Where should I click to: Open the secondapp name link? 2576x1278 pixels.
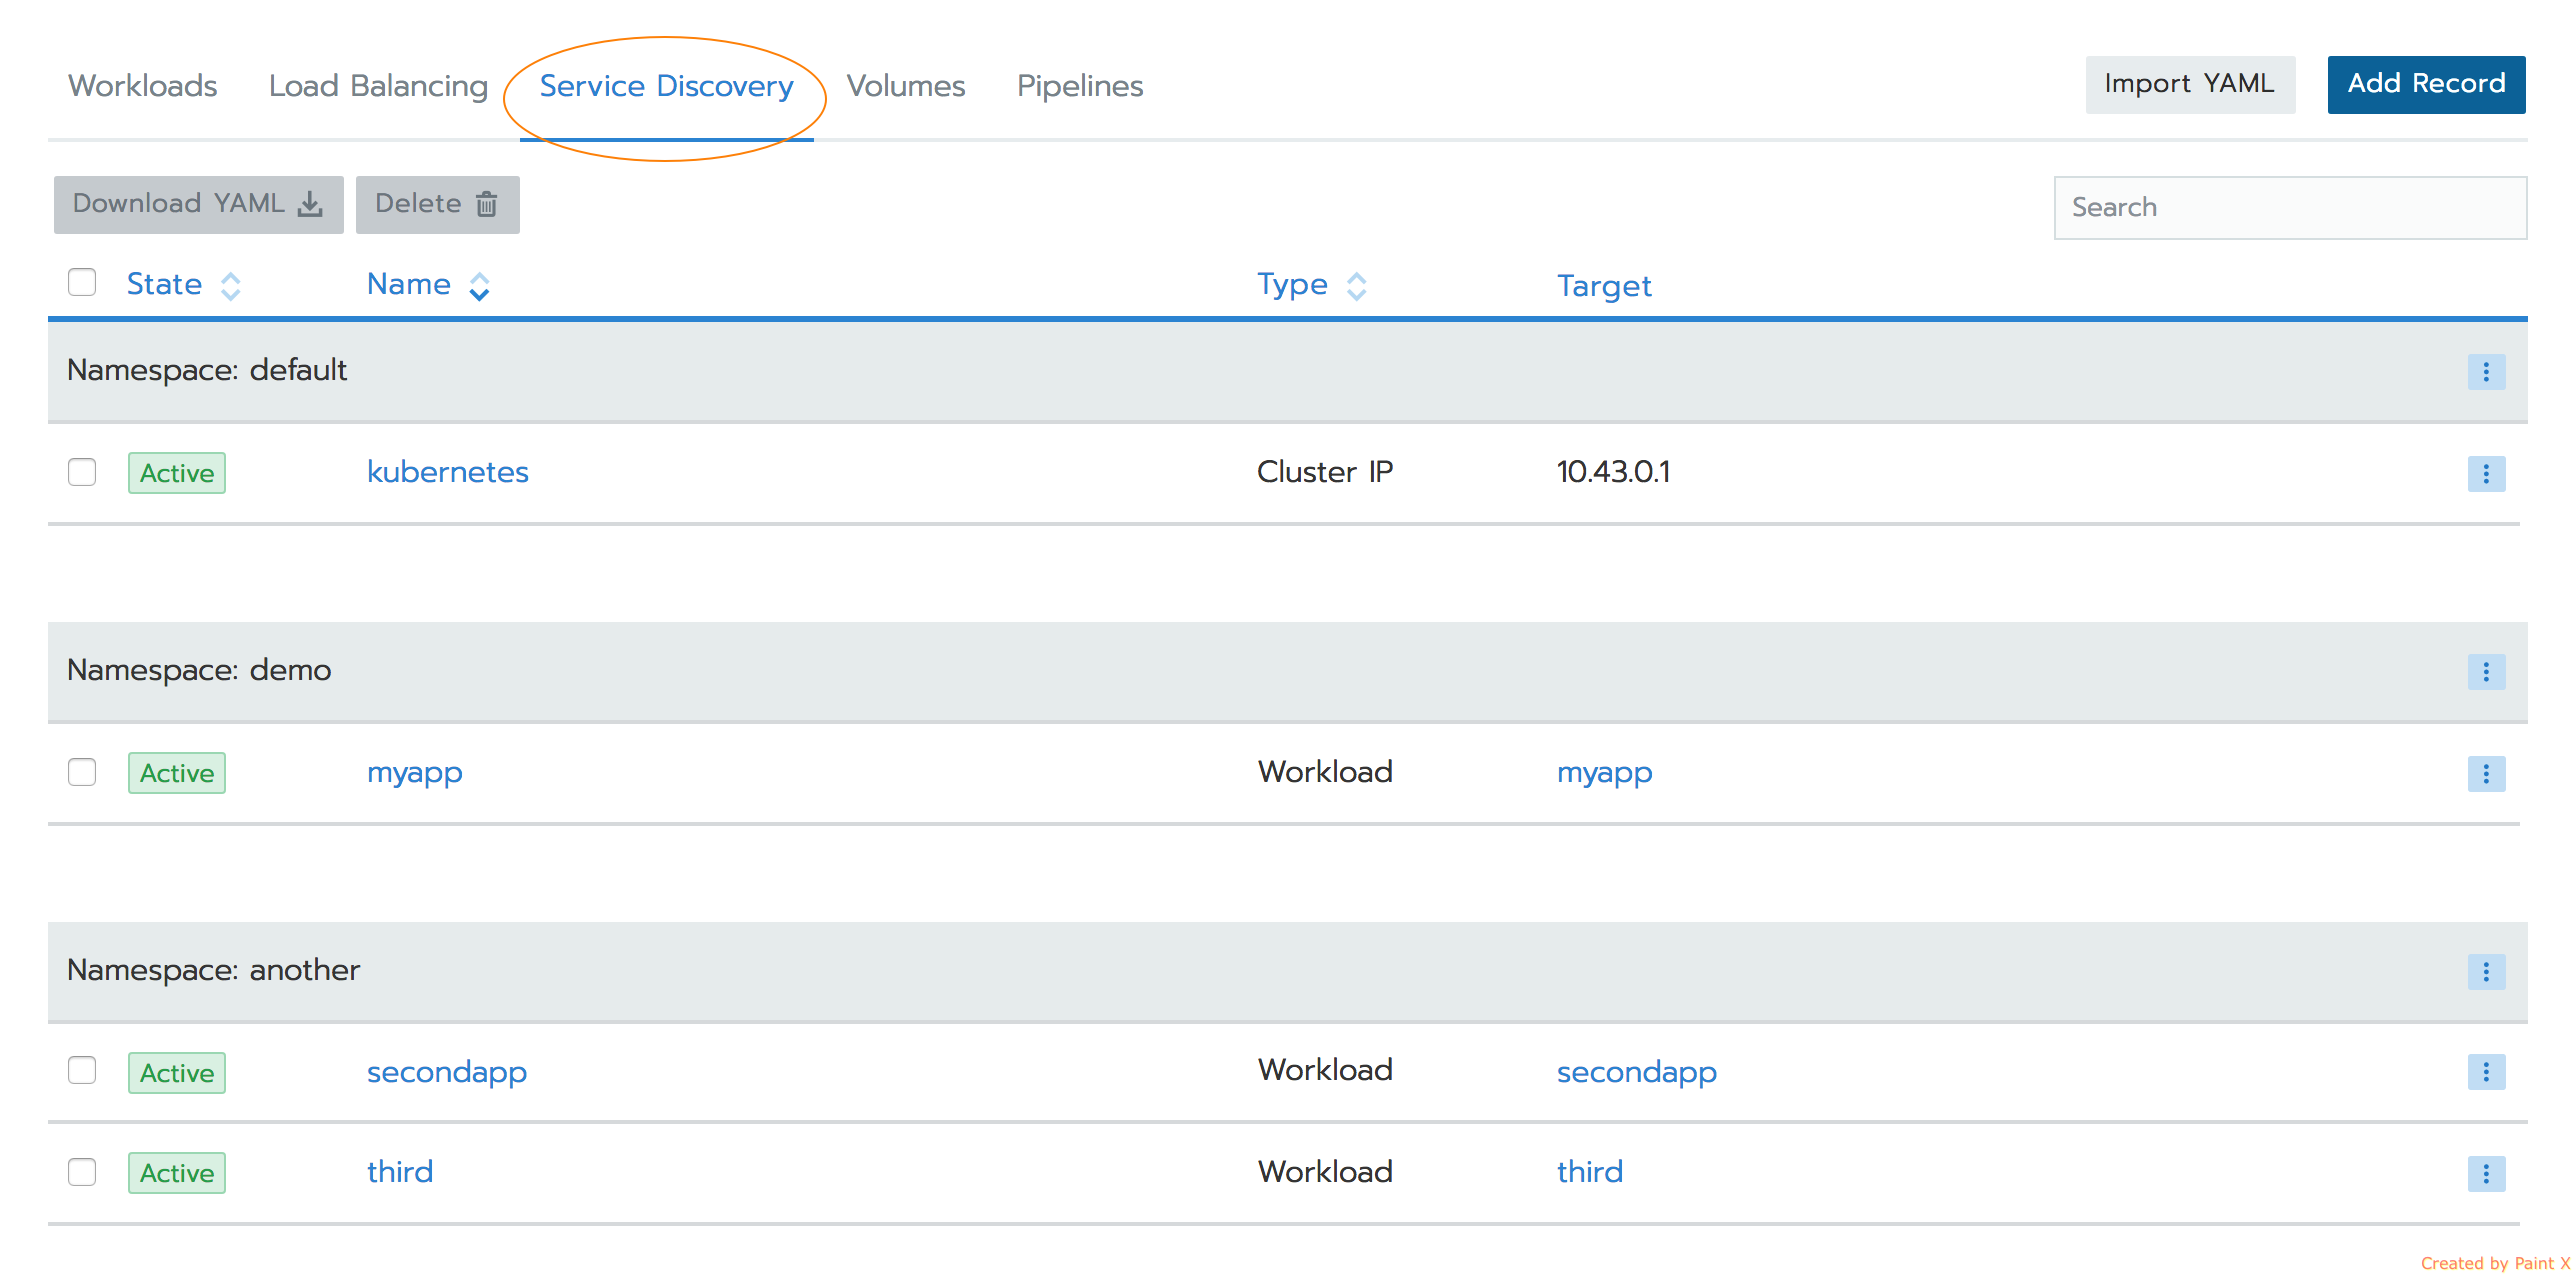click(446, 1072)
